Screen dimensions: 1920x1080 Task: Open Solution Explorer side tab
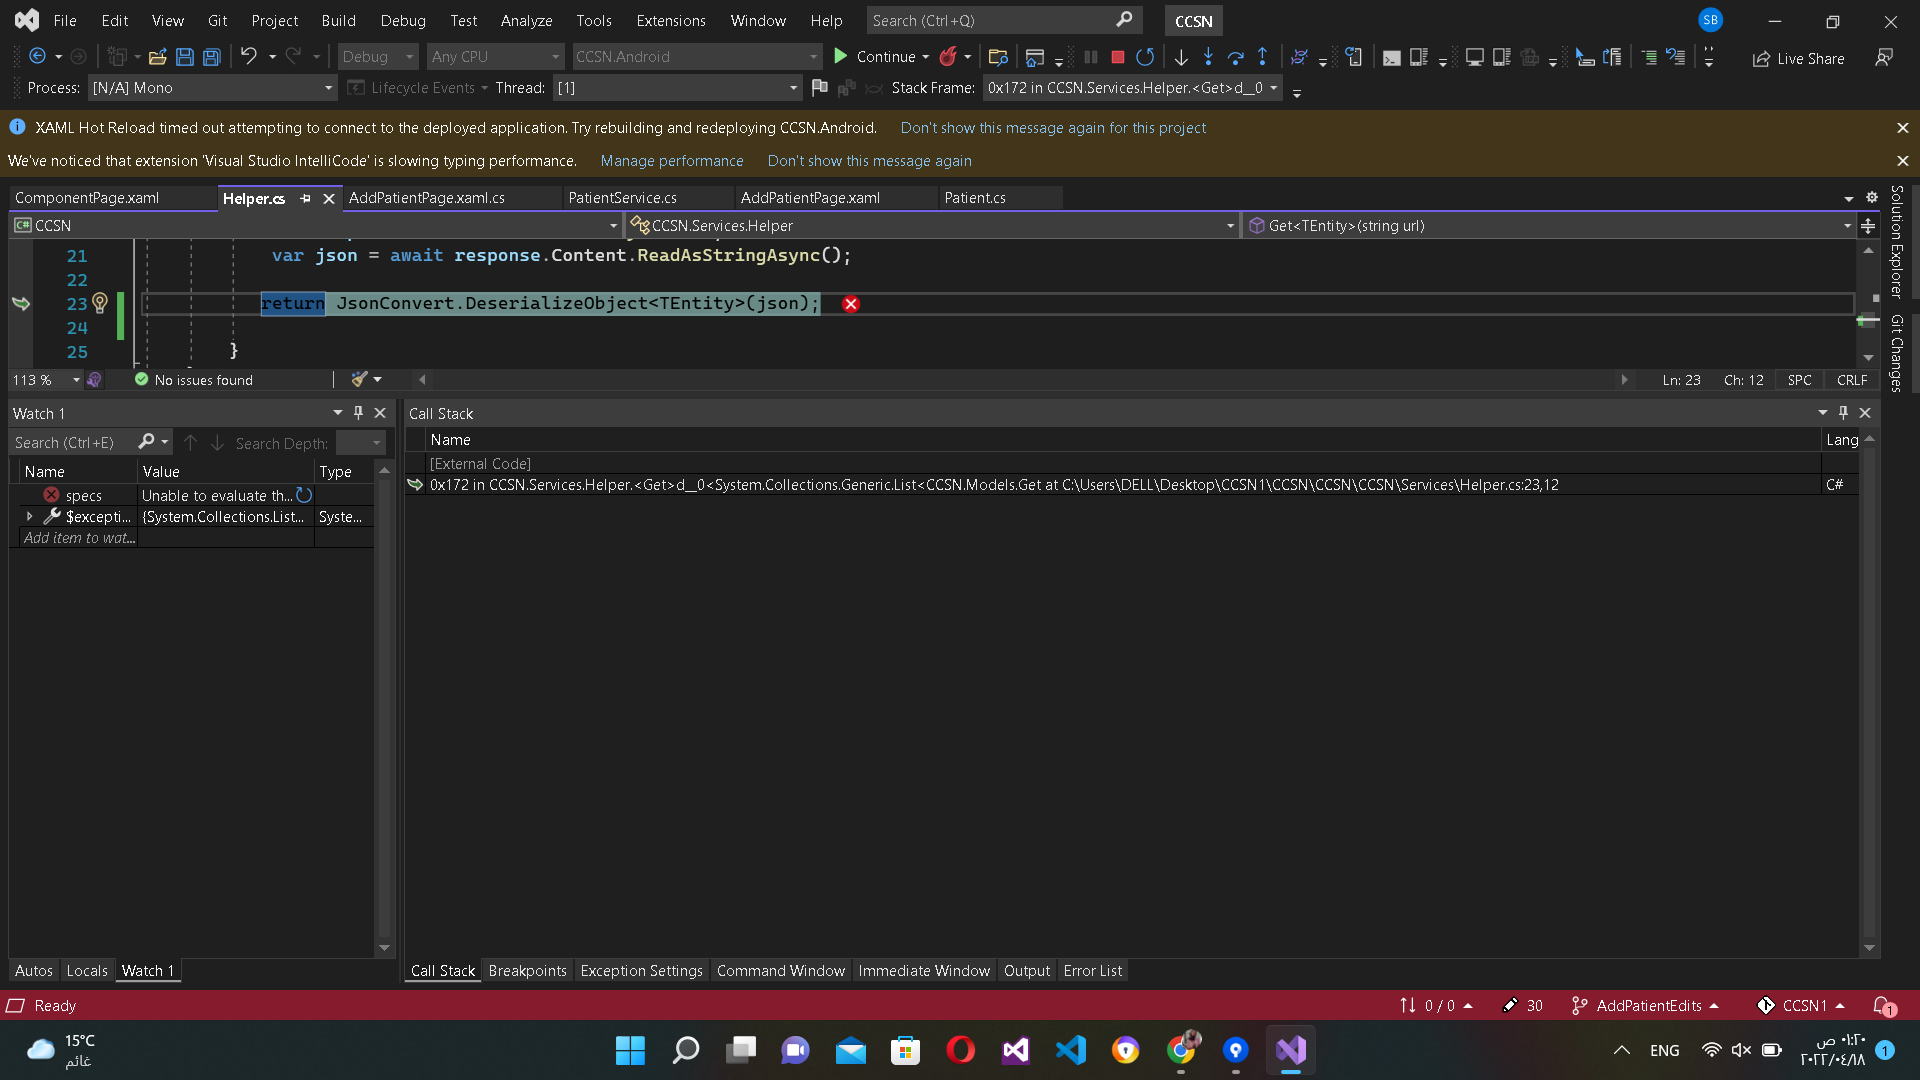point(1897,242)
